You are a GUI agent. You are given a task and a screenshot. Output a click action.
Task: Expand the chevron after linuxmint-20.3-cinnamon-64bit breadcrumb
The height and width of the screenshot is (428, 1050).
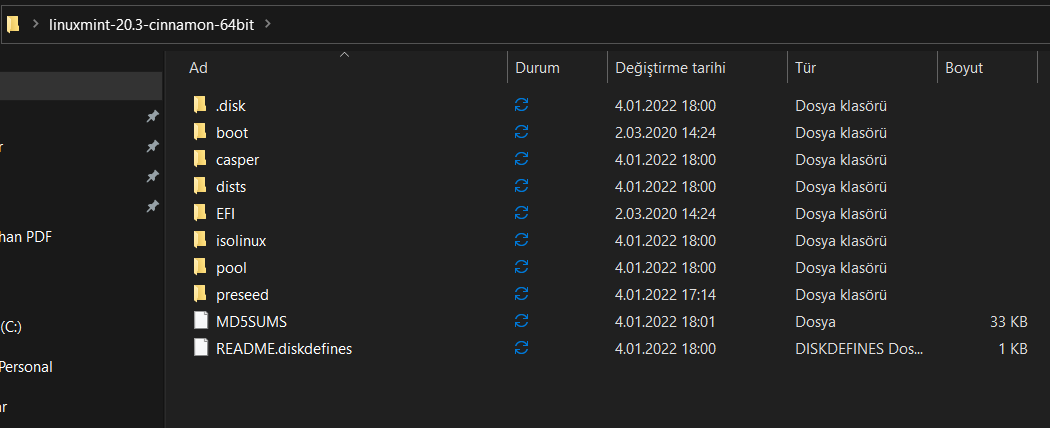[x=268, y=24]
